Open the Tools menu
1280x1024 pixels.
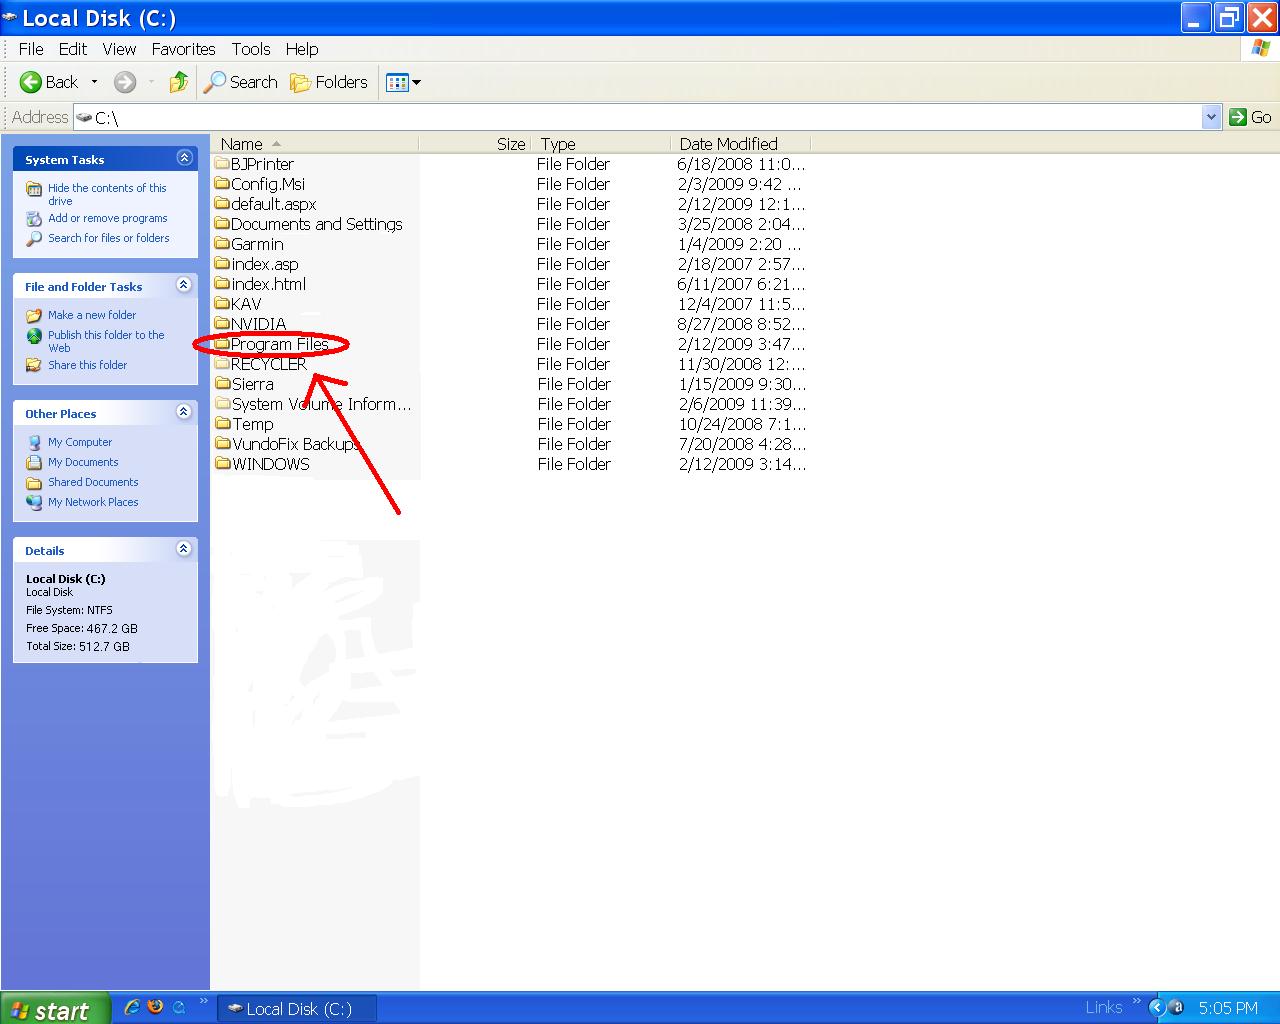[x=251, y=49]
